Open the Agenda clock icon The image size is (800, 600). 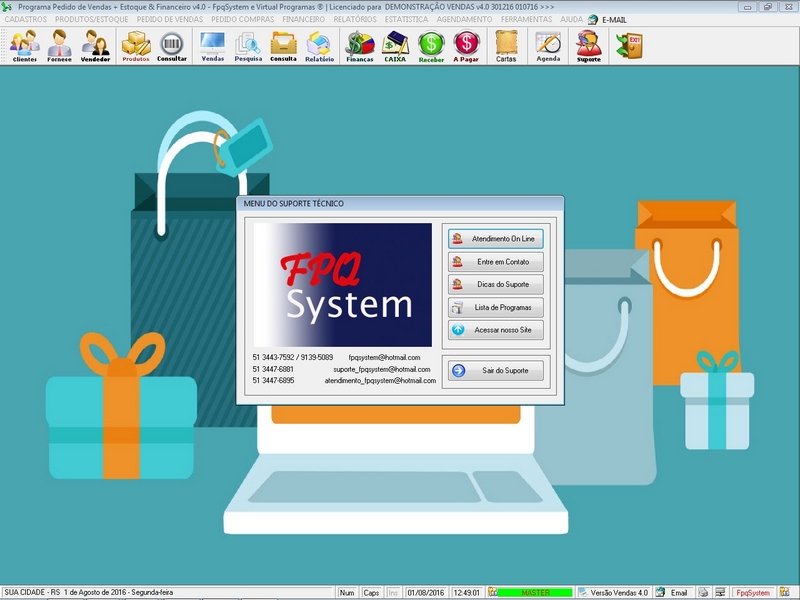548,46
